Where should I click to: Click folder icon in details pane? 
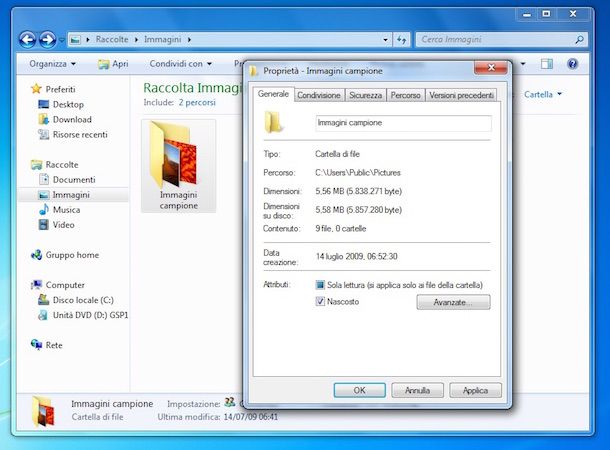[43, 411]
